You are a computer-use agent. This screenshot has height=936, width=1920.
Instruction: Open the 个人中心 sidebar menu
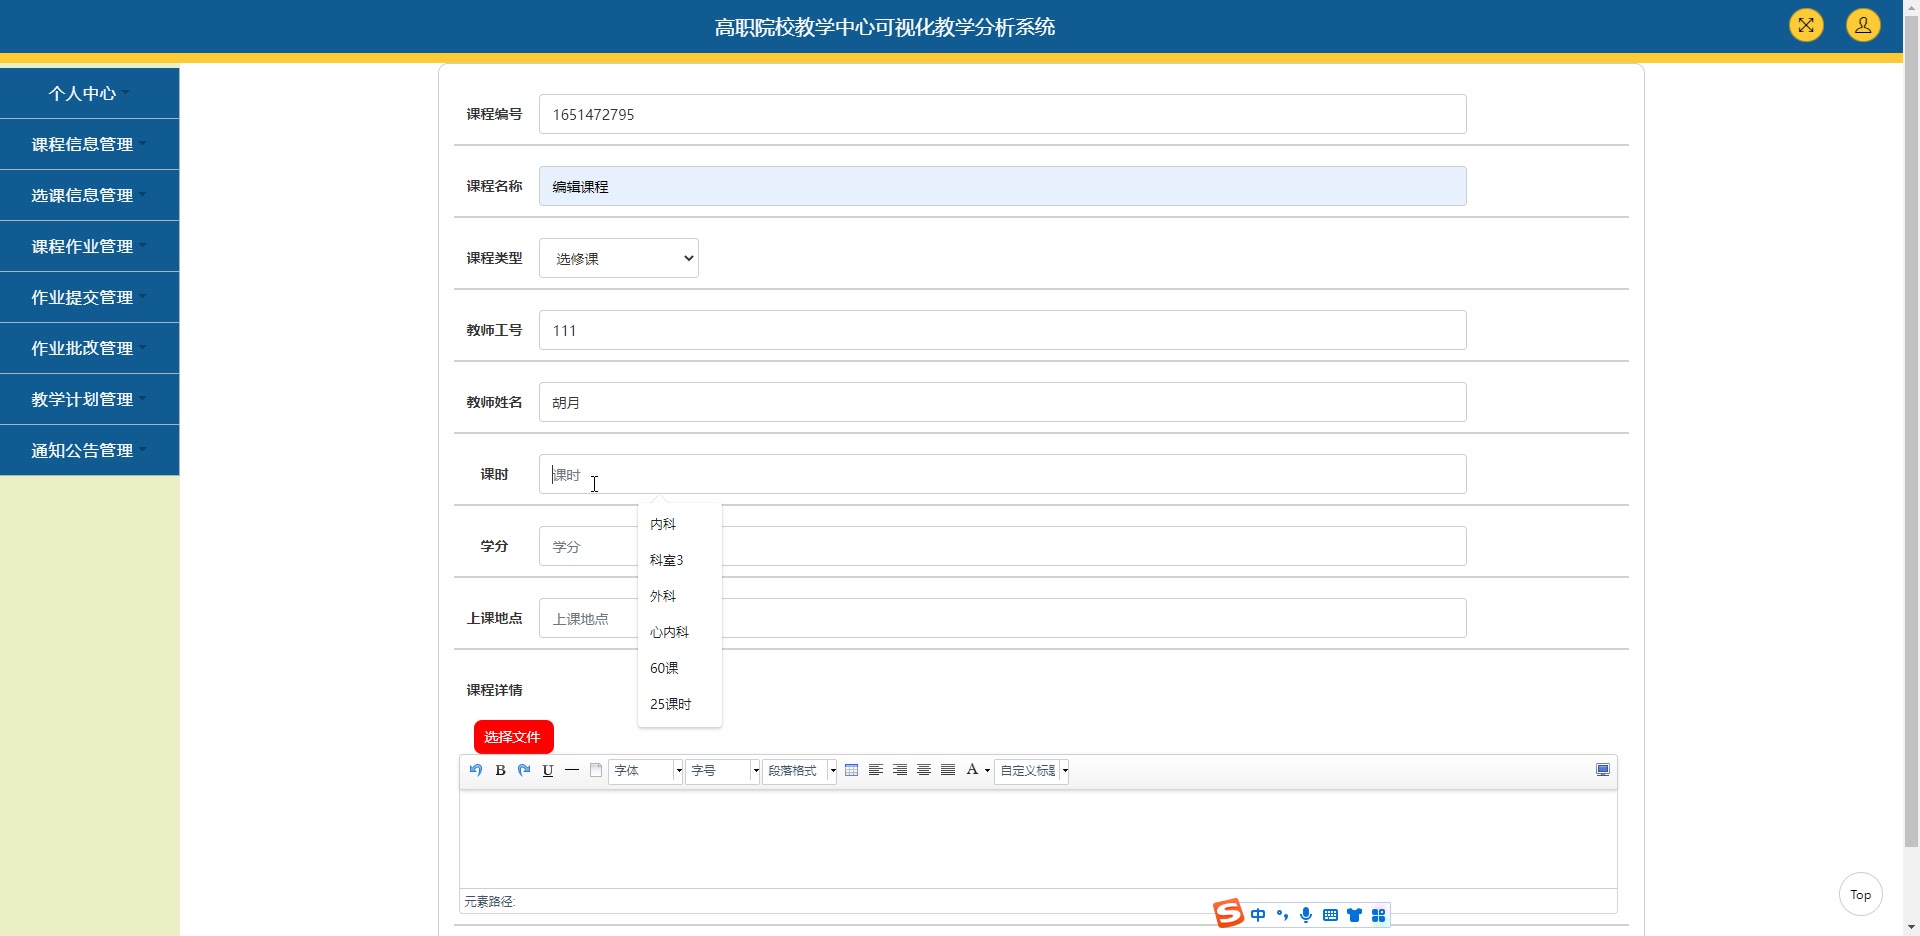point(89,93)
